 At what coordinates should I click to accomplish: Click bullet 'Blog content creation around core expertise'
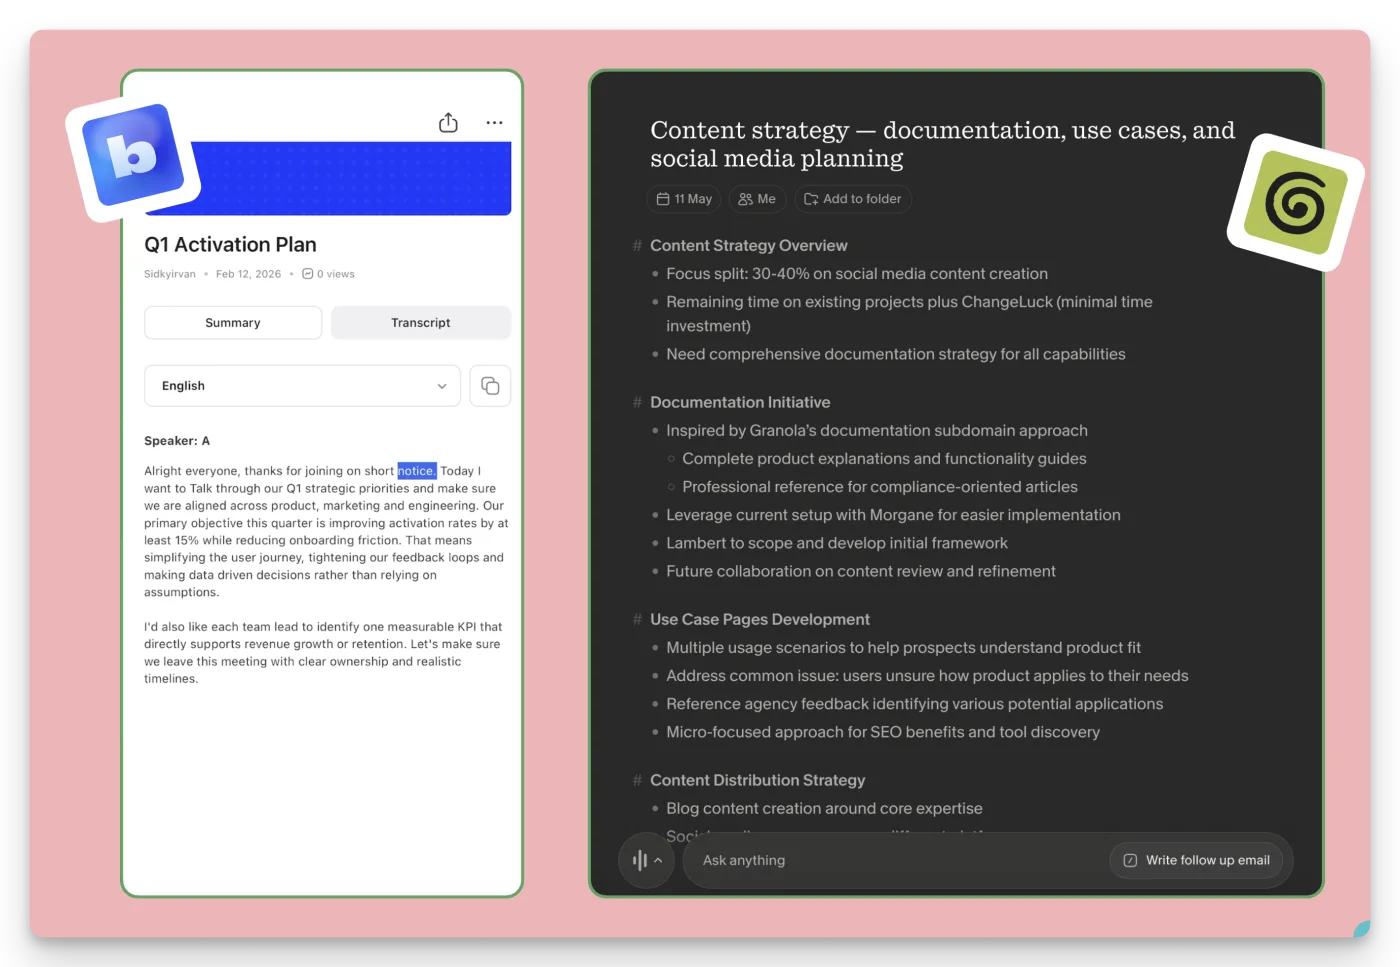click(824, 808)
